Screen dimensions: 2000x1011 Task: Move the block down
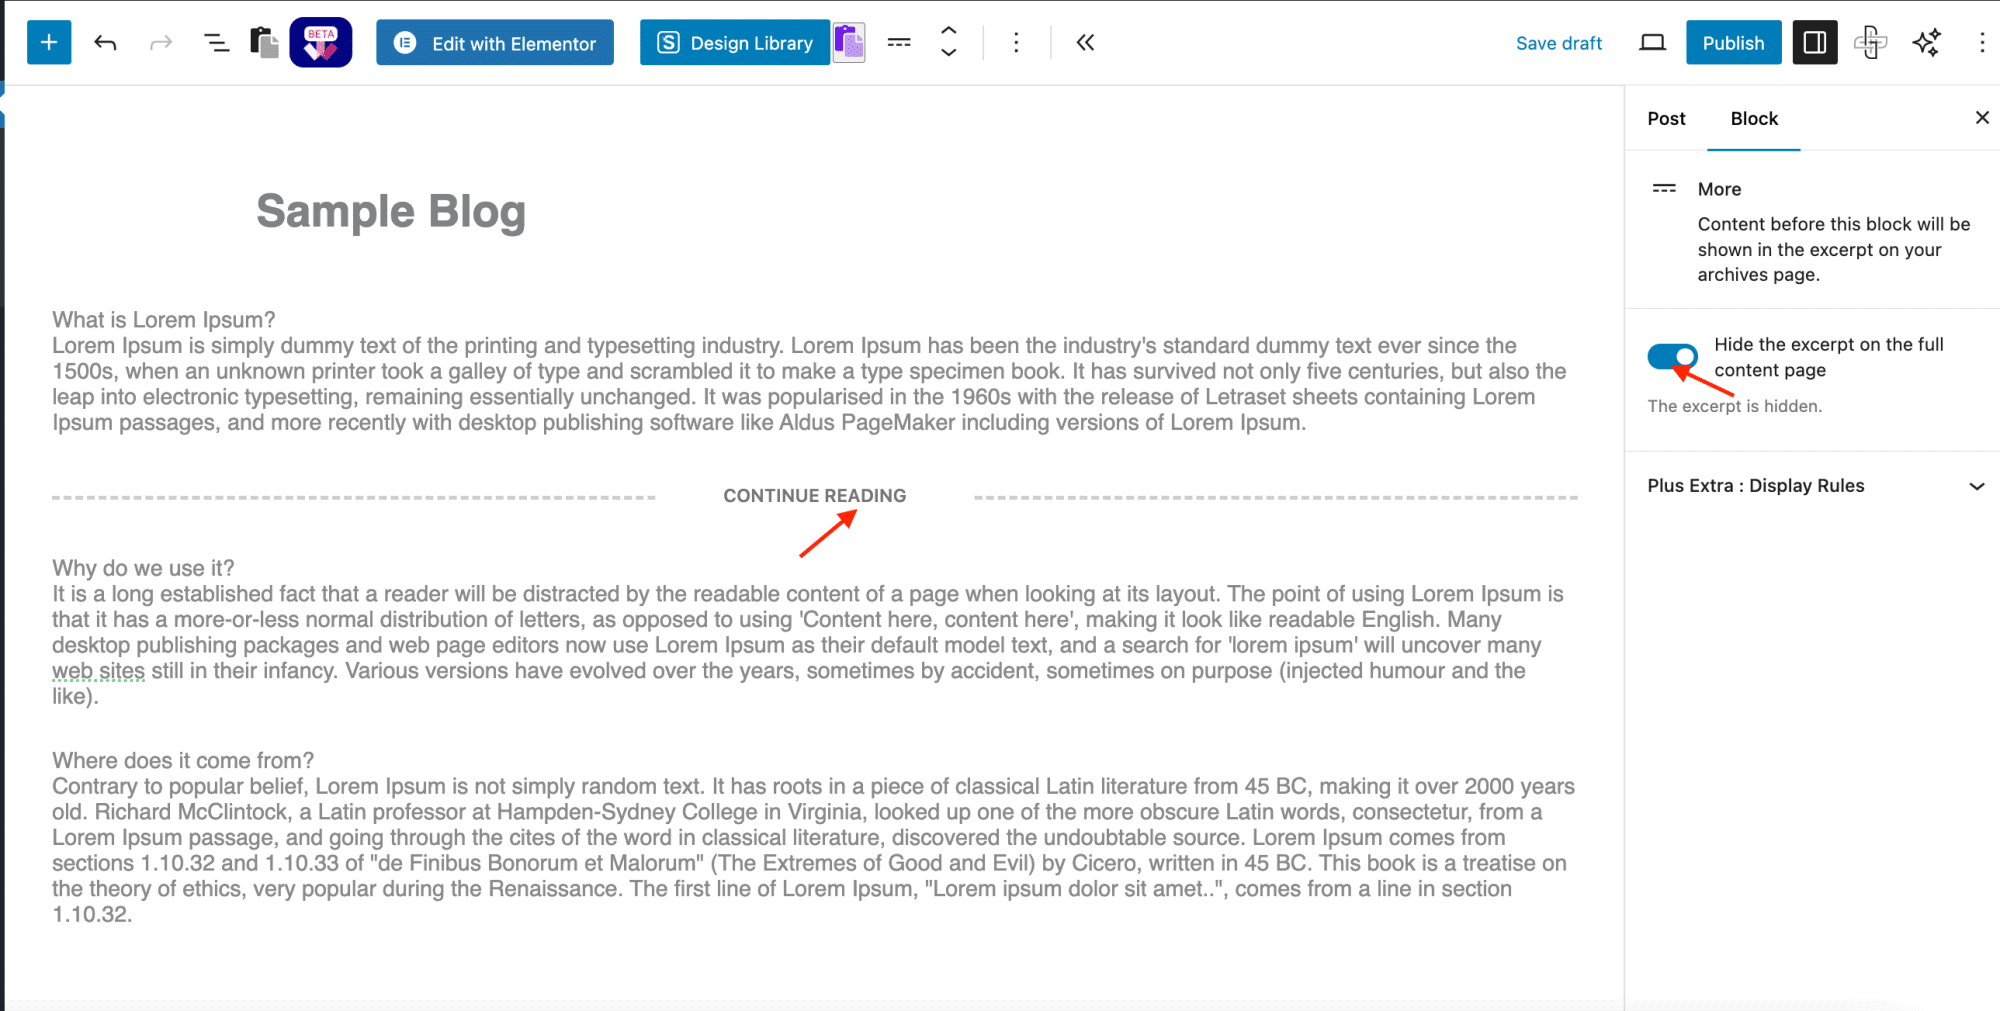949,53
